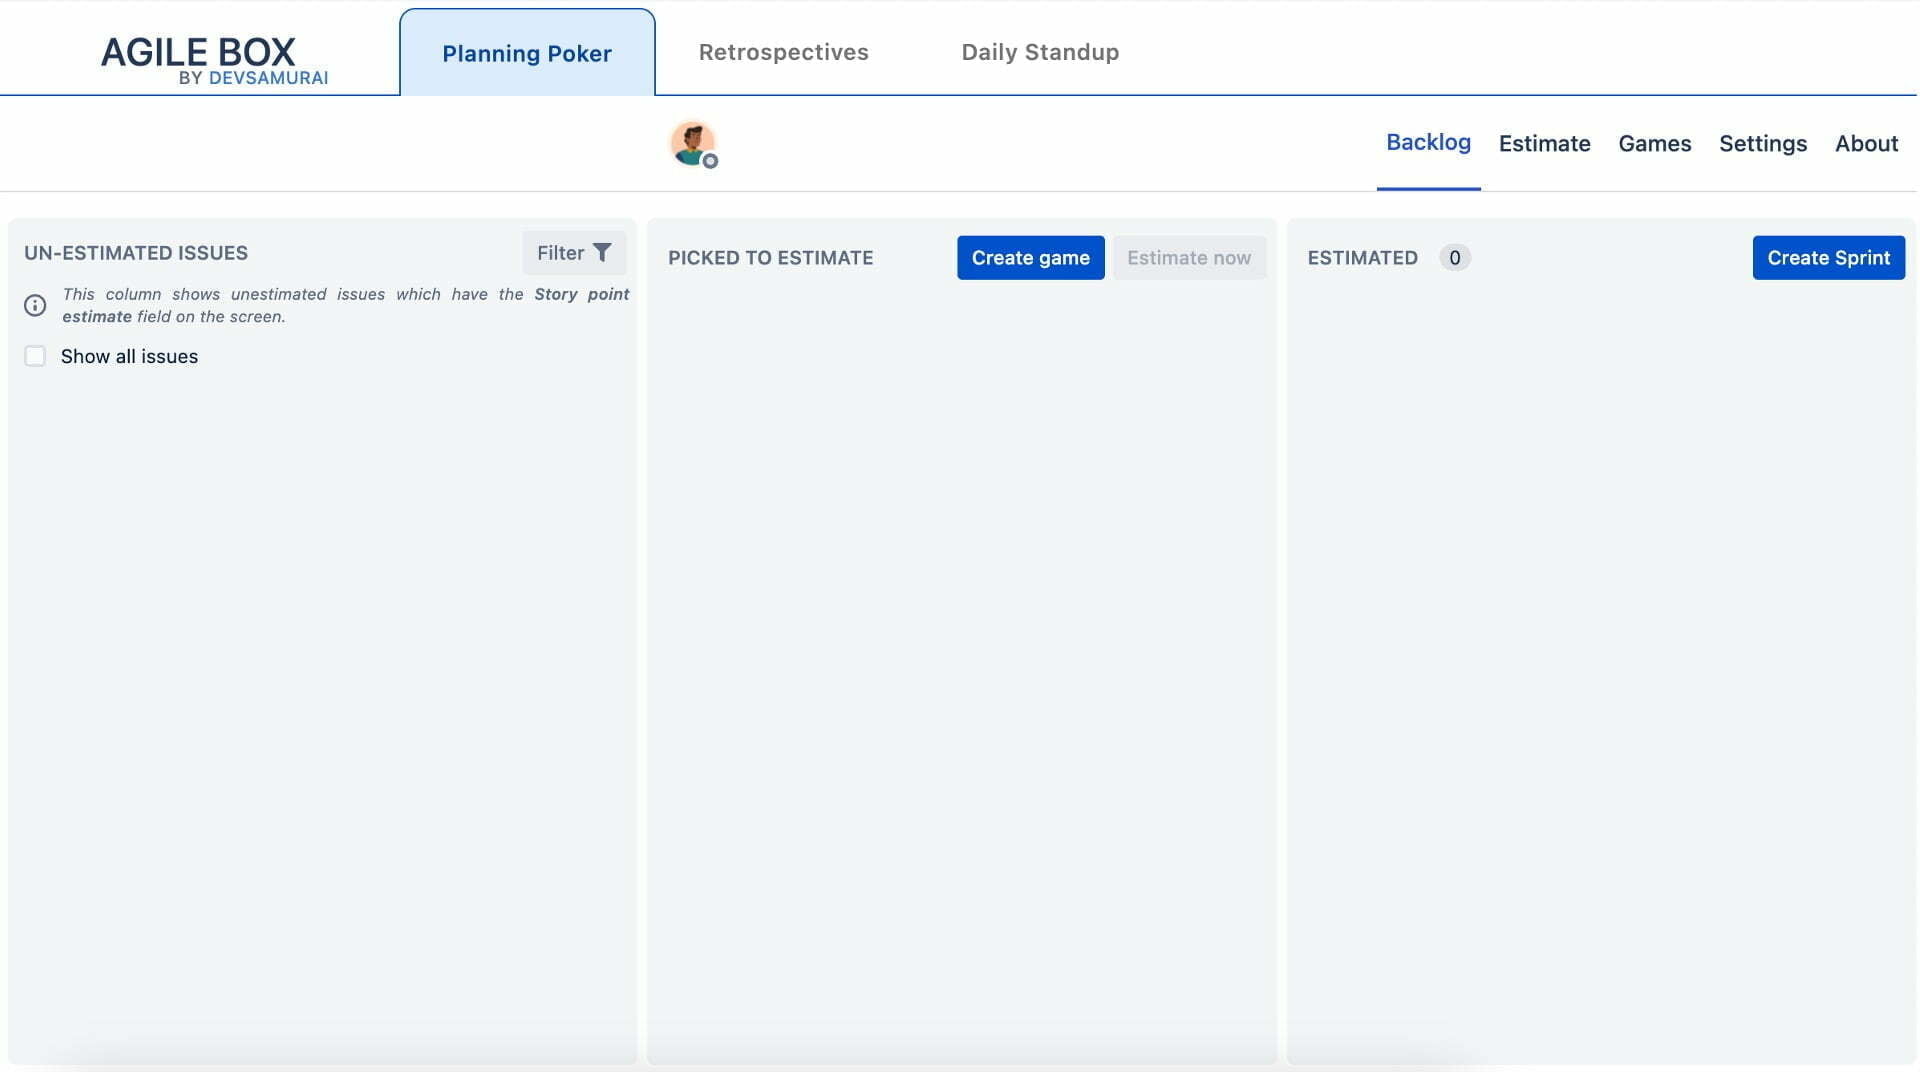Navigate to the Games section
Image resolution: width=1920 pixels, height=1072 pixels.
click(1655, 143)
